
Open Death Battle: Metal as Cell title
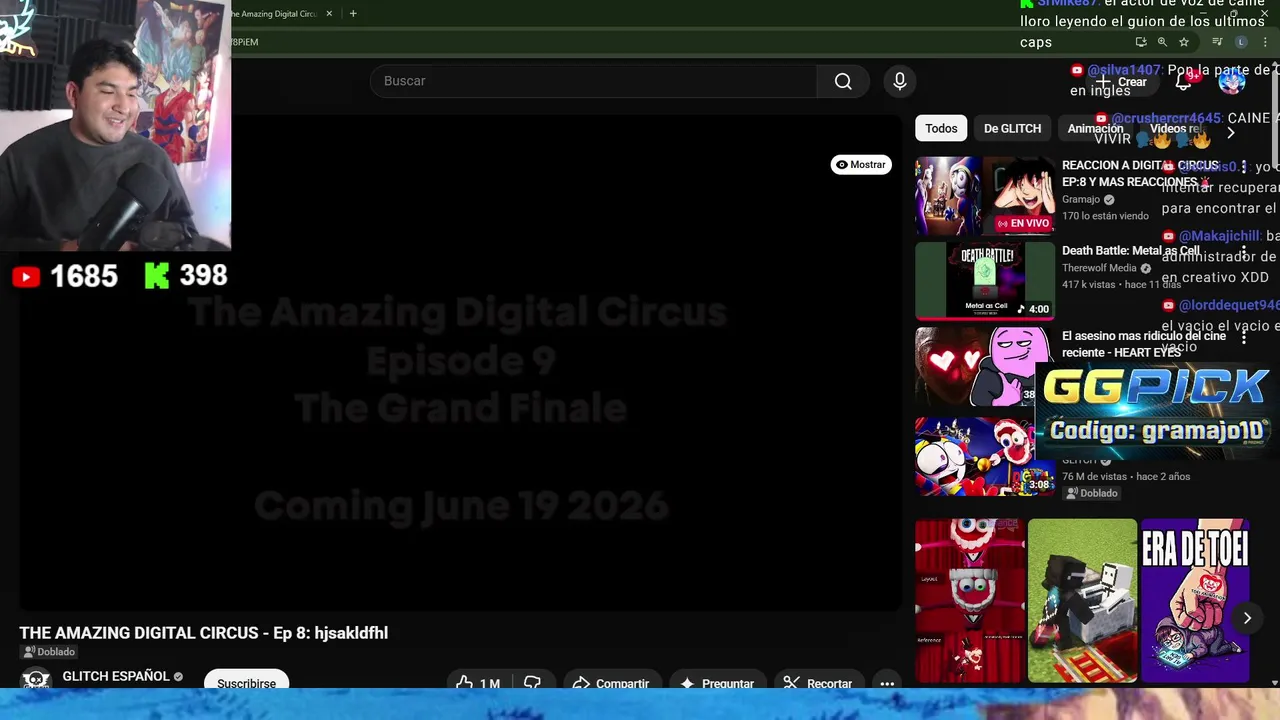1130,251
